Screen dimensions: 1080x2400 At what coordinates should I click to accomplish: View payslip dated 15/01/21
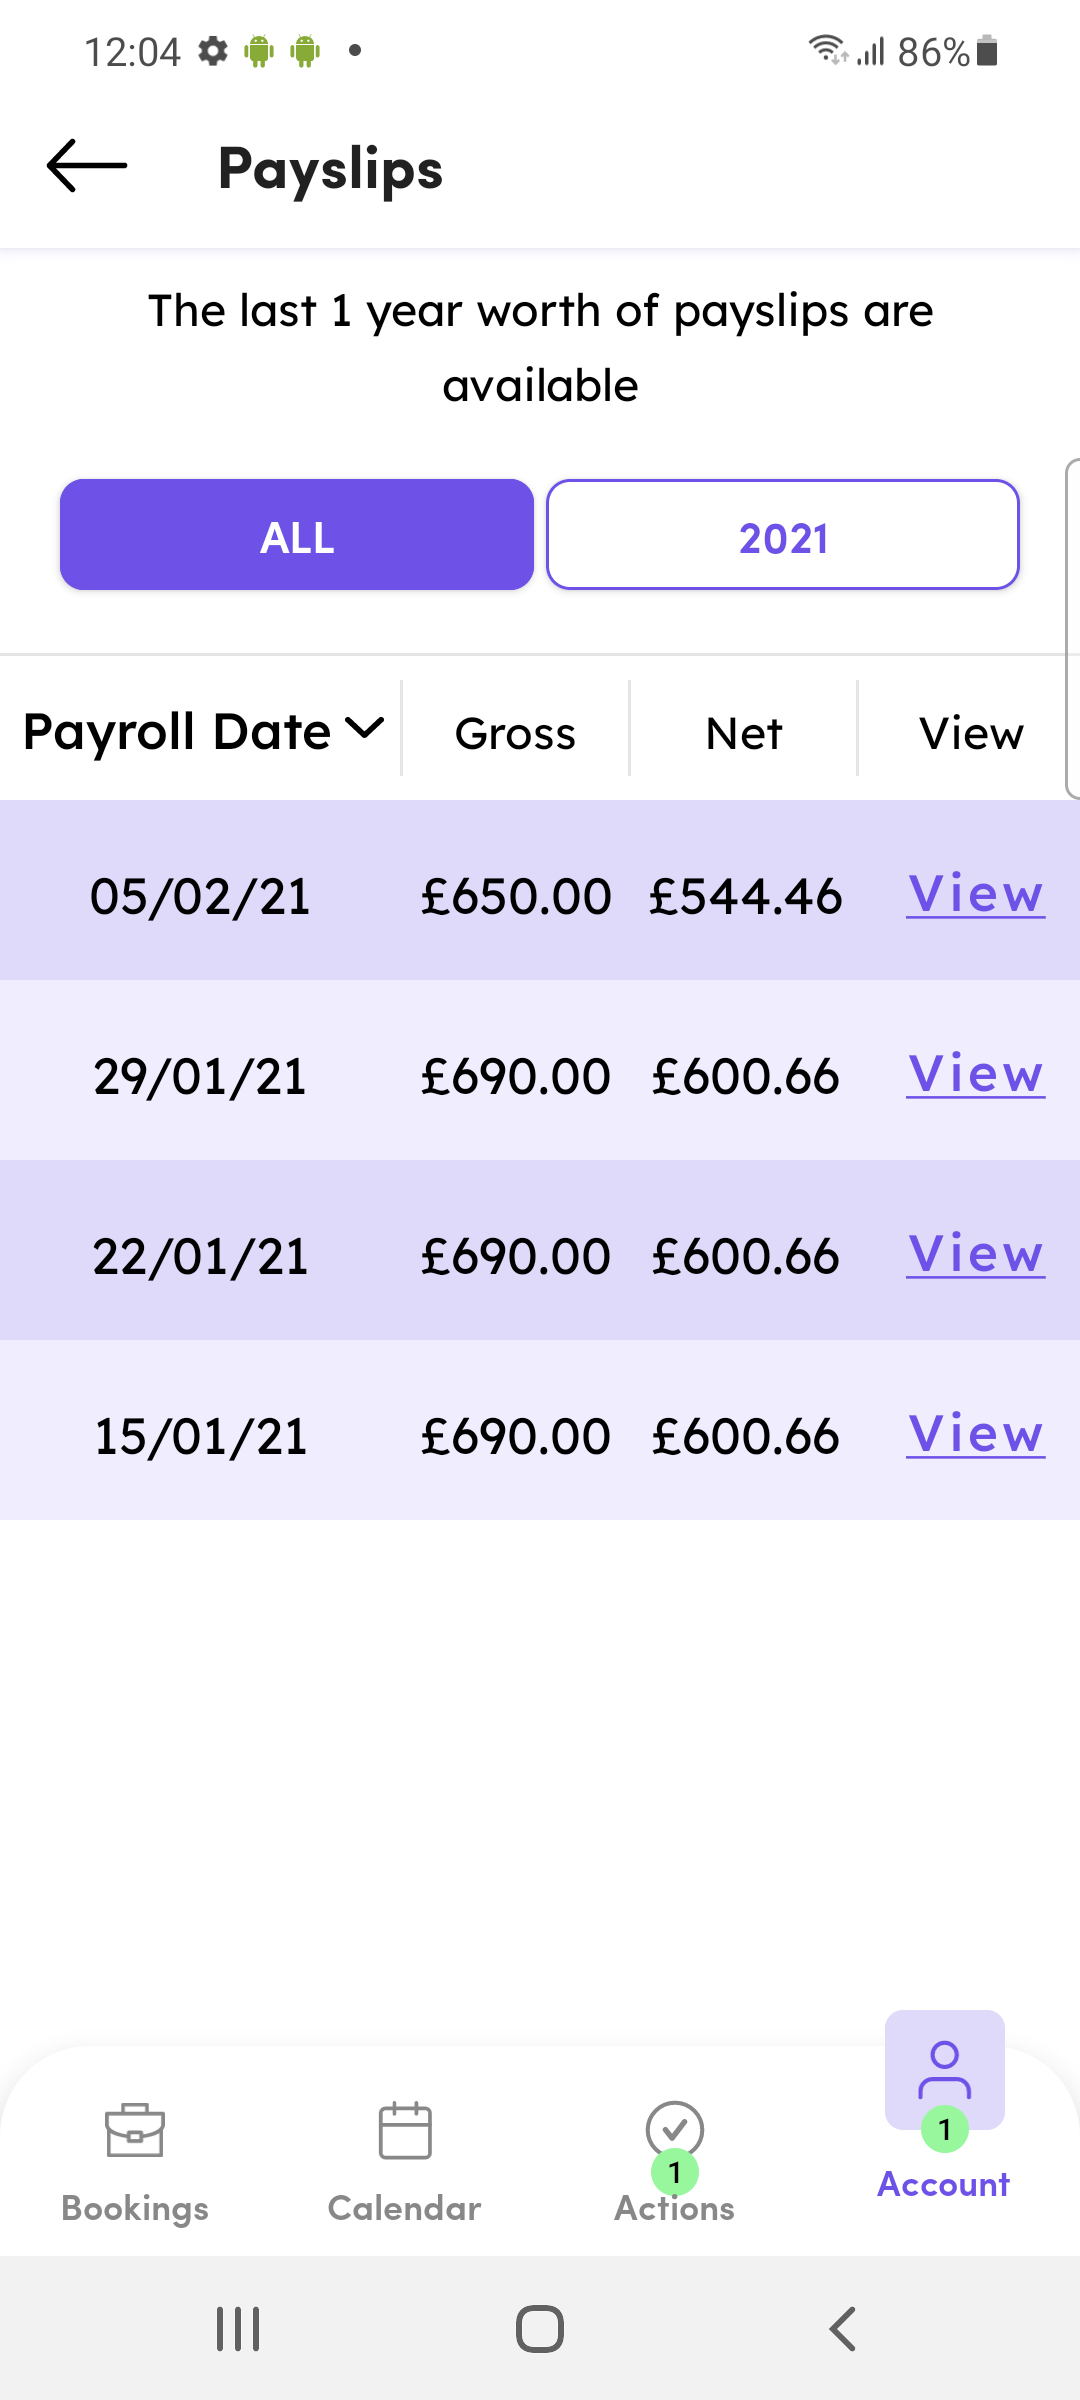coord(976,1434)
